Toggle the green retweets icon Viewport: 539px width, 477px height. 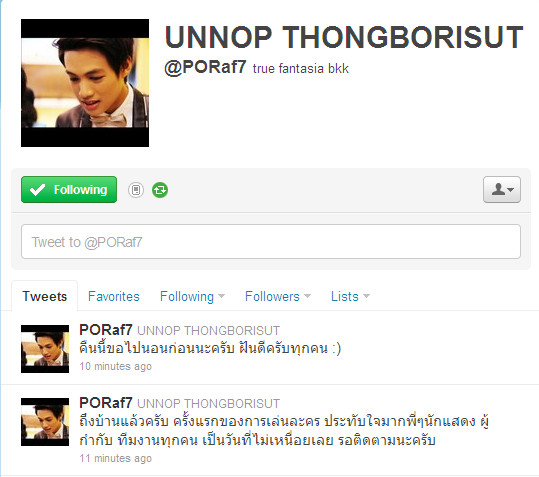[x=160, y=190]
